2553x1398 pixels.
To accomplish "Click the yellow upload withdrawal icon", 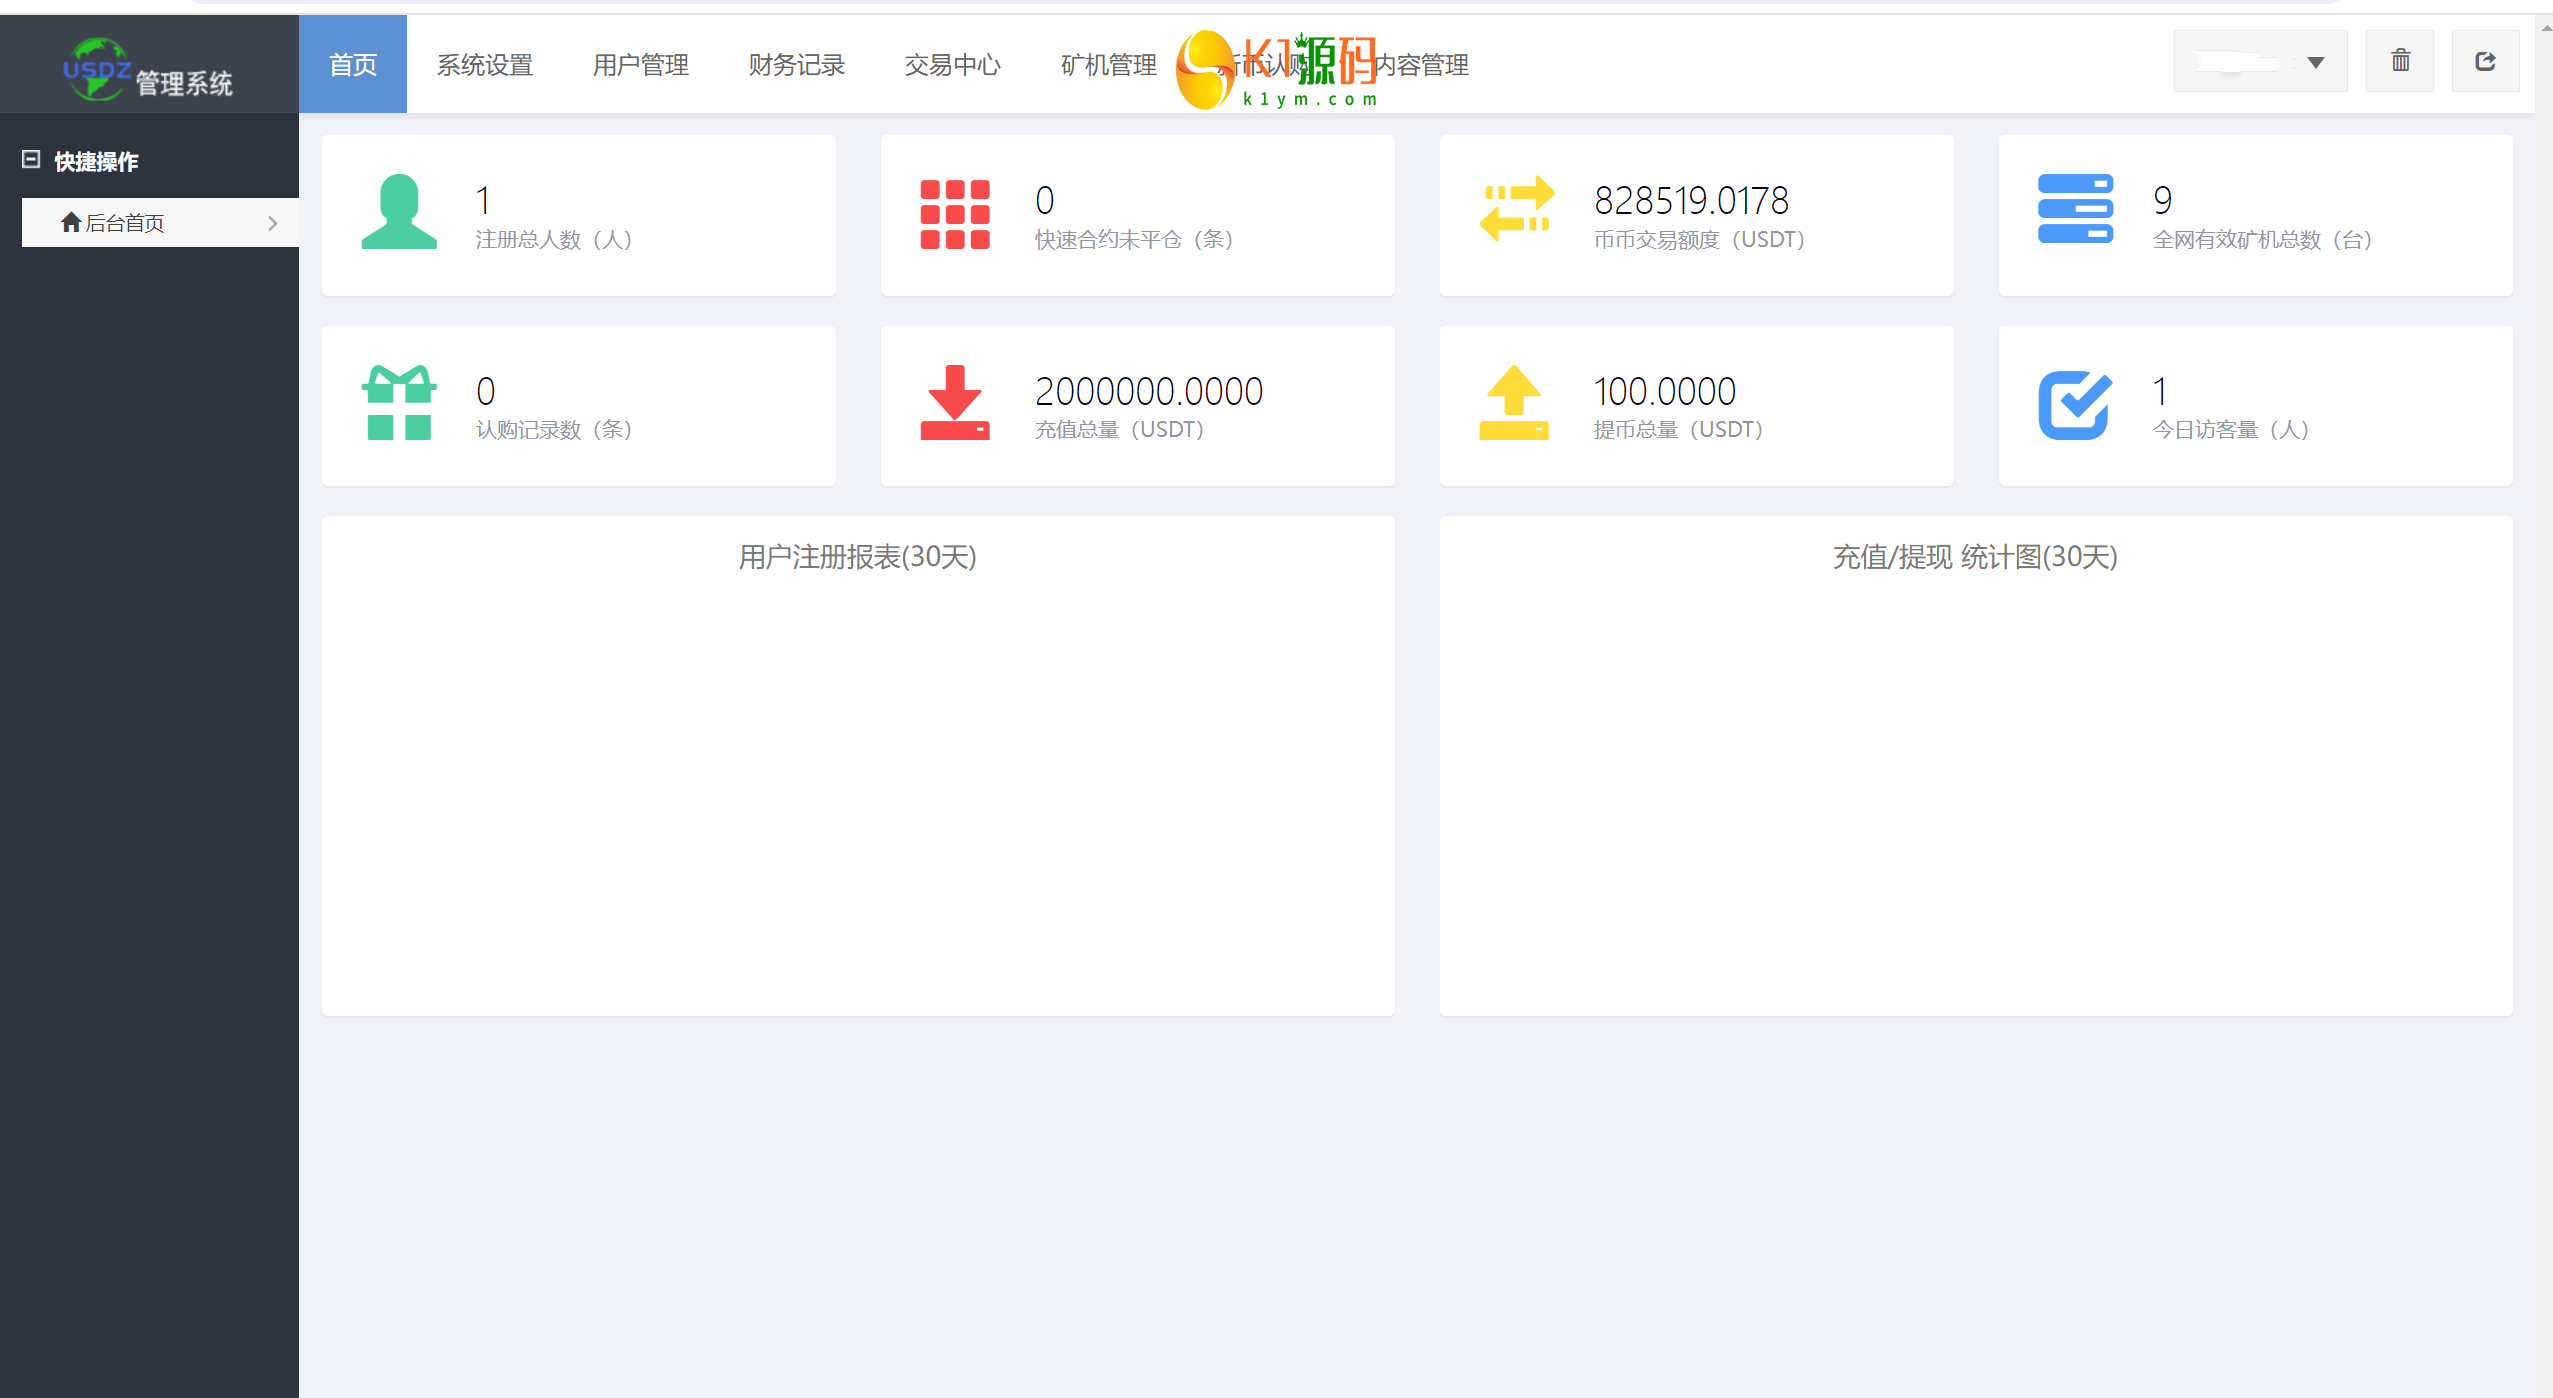I will (1513, 403).
